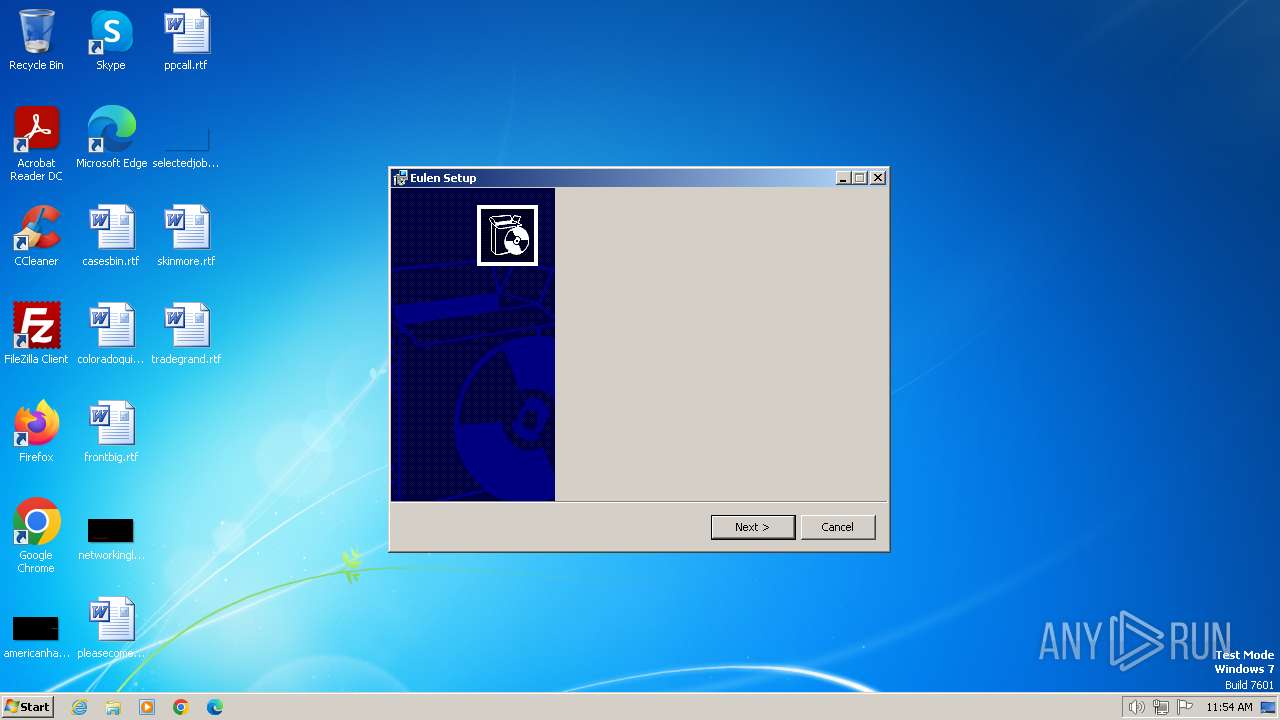1280x720 pixels.
Task: Open Action Center flag icon
Action: point(1185,707)
